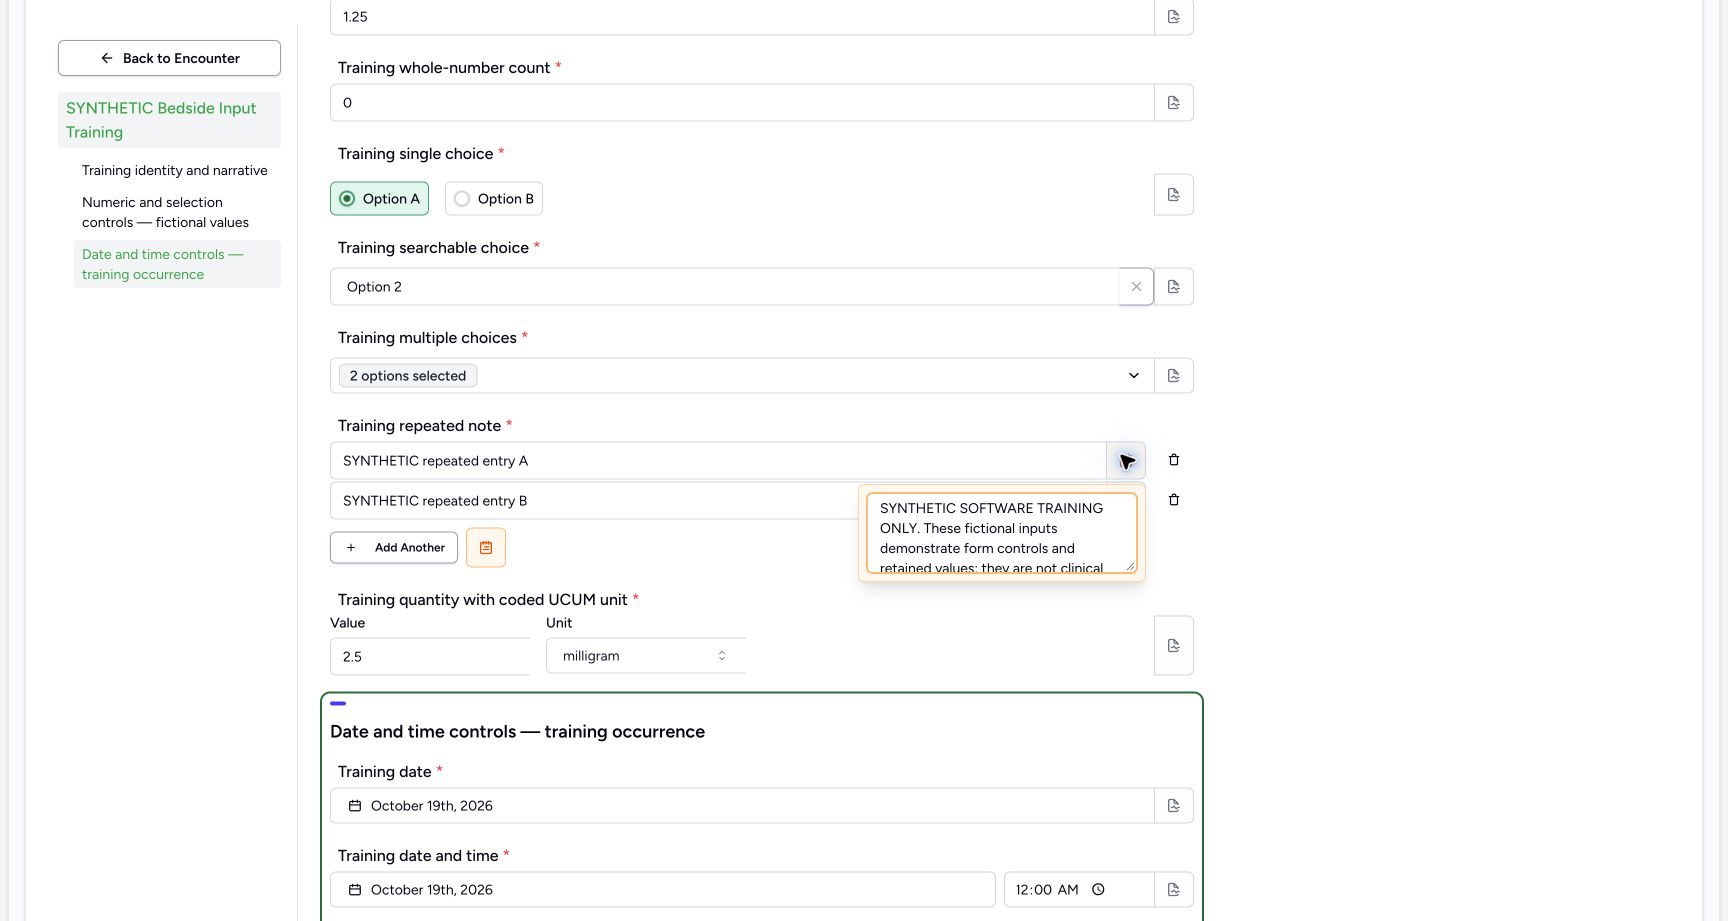1728x921 pixels.
Task: Open note icon for Training date
Action: point(1174,806)
